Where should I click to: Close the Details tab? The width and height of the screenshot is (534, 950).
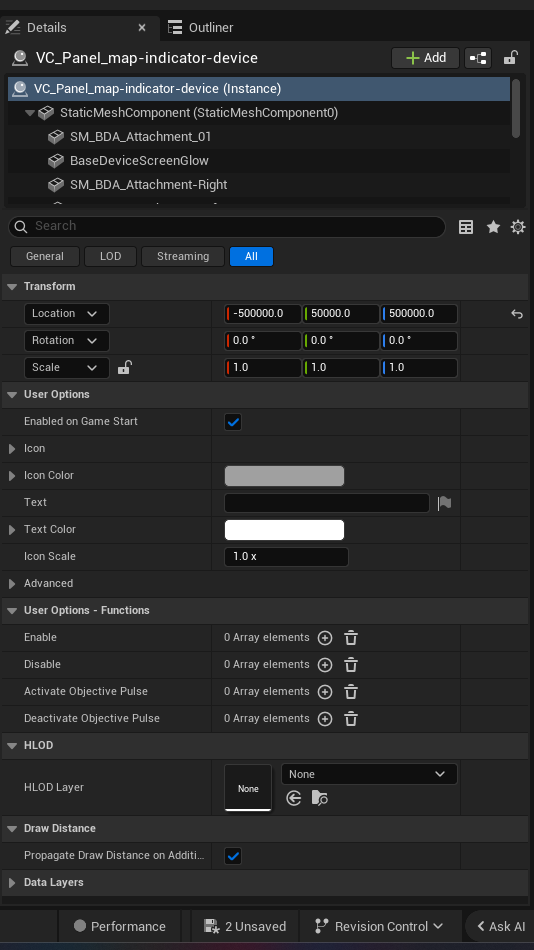click(142, 28)
